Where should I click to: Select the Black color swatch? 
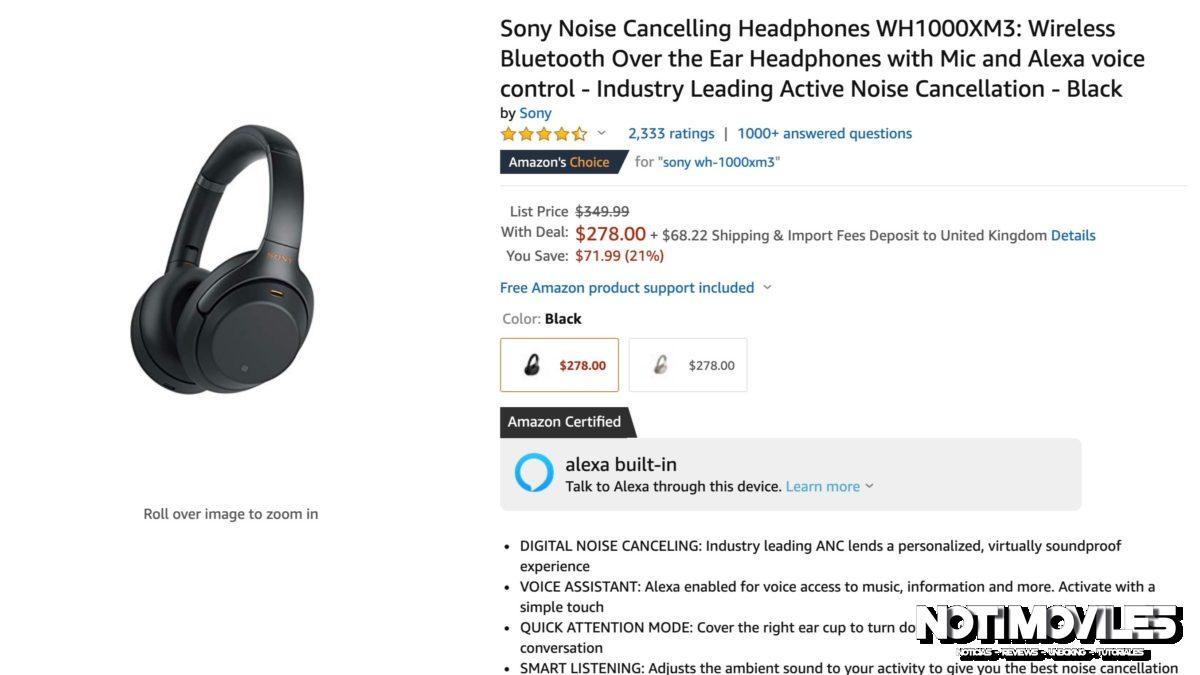[558, 364]
